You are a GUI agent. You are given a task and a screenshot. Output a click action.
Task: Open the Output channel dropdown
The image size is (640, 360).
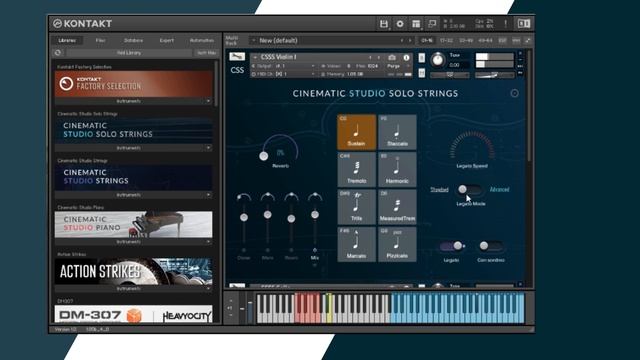[313, 66]
